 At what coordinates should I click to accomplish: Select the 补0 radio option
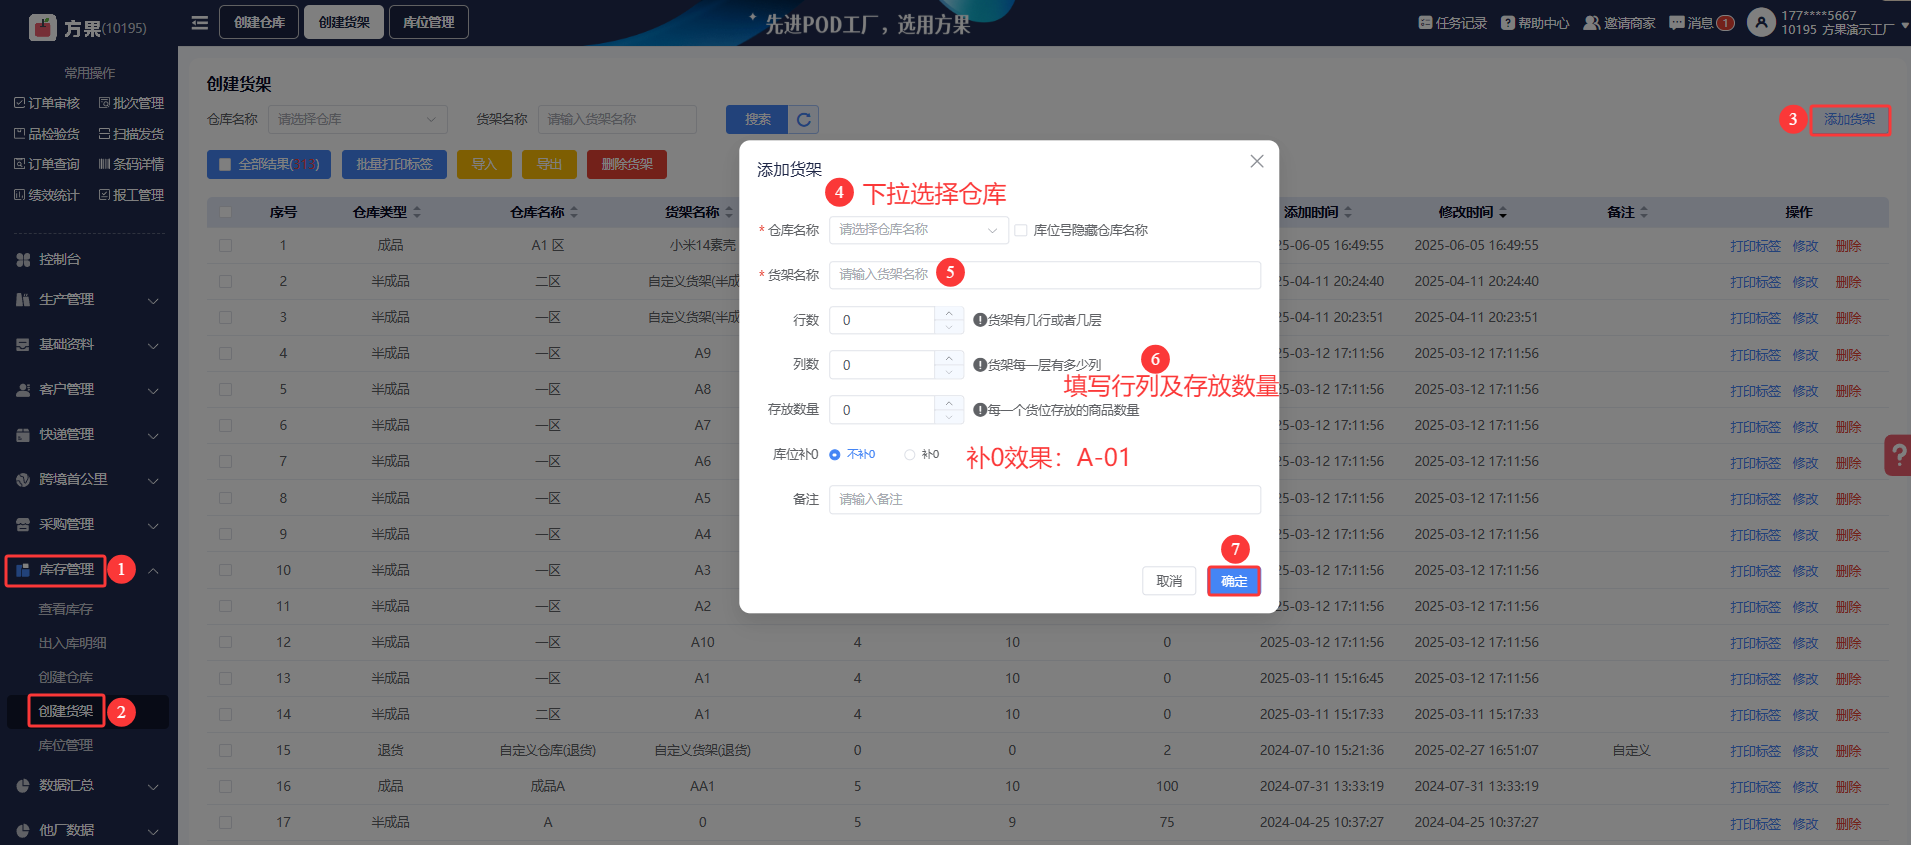pos(910,455)
